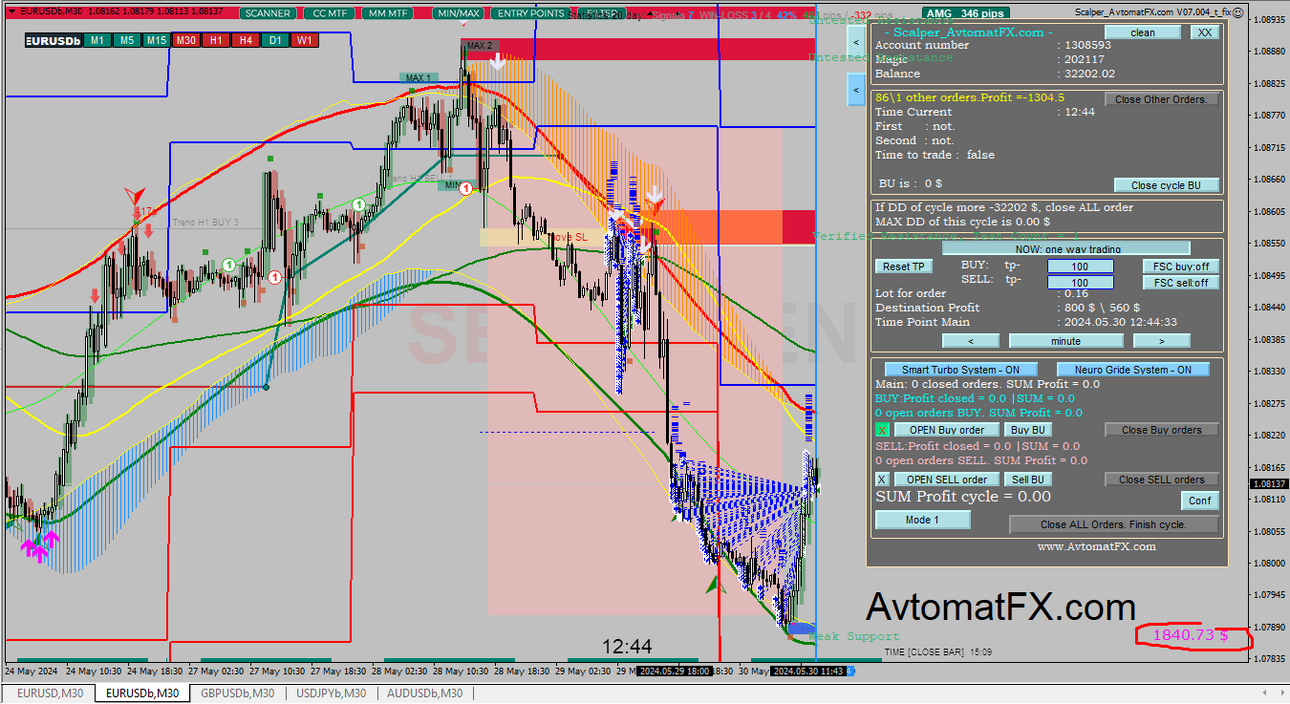This screenshot has height=704, width=1290.
Task: Click the current price label 1.08137
Action: 1268,484
